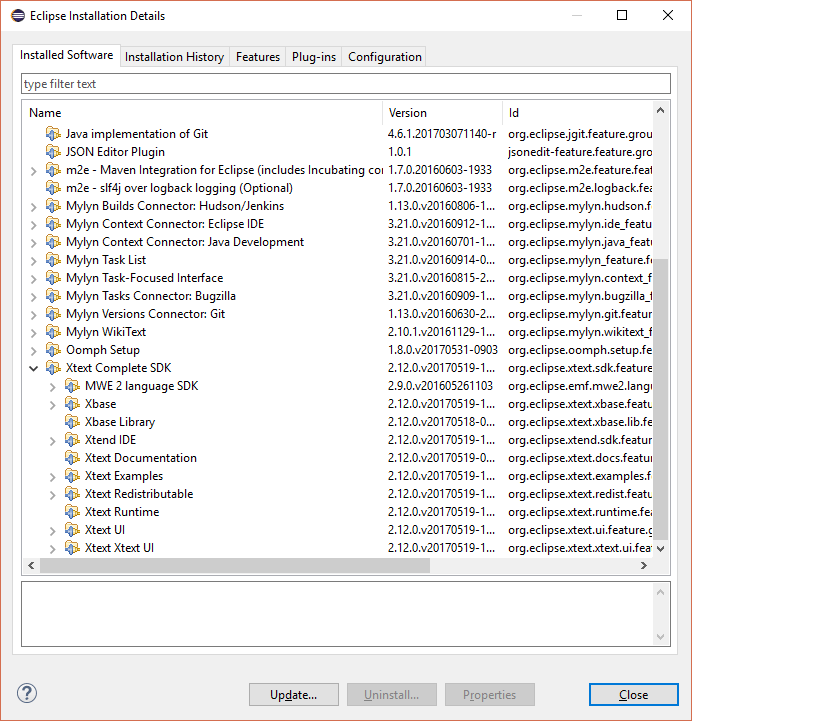Viewport: 819px width, 721px height.
Task: Click the Xtext Examples feature icon
Action: [72, 476]
